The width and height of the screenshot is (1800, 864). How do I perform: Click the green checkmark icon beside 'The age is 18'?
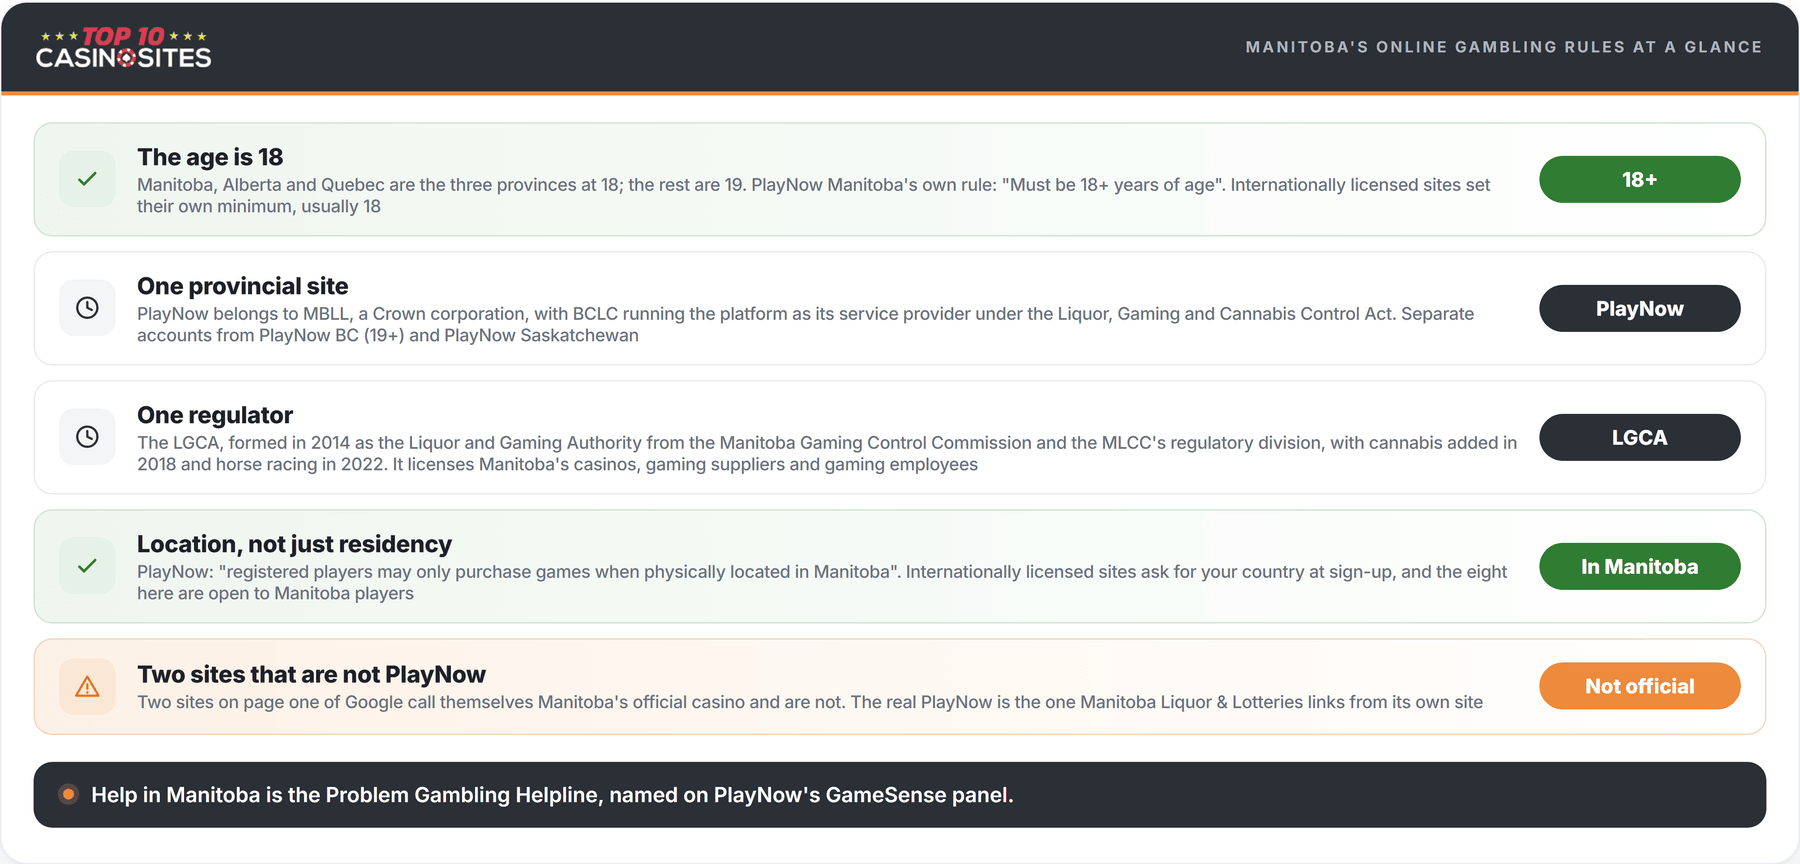87,179
